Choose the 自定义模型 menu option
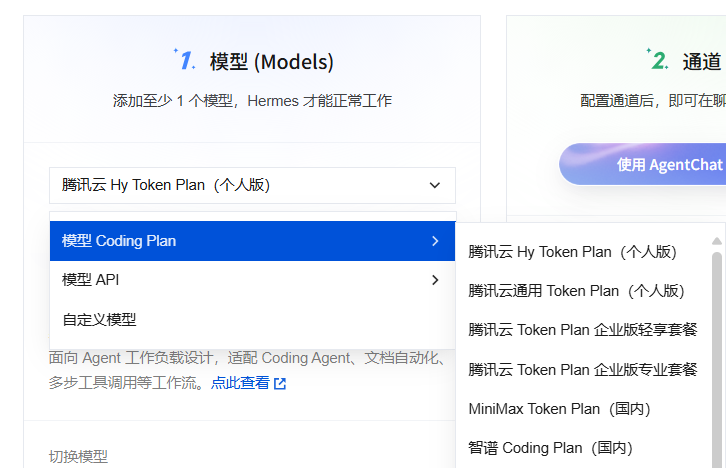The image size is (726, 468). pyautogui.click(x=252, y=319)
